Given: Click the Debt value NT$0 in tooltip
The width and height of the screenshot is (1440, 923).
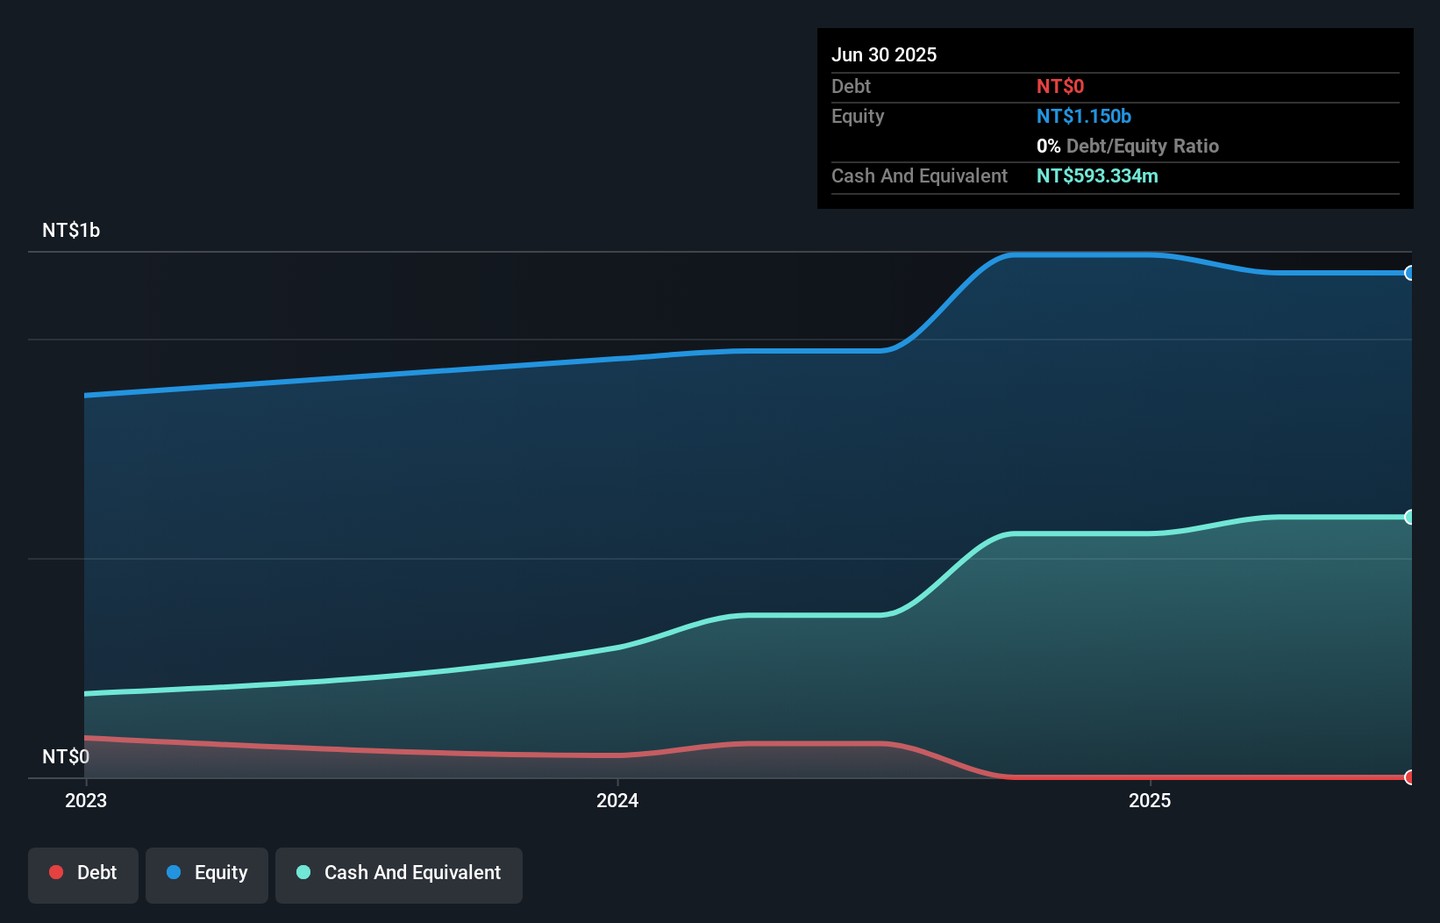Looking at the screenshot, I should (1060, 87).
